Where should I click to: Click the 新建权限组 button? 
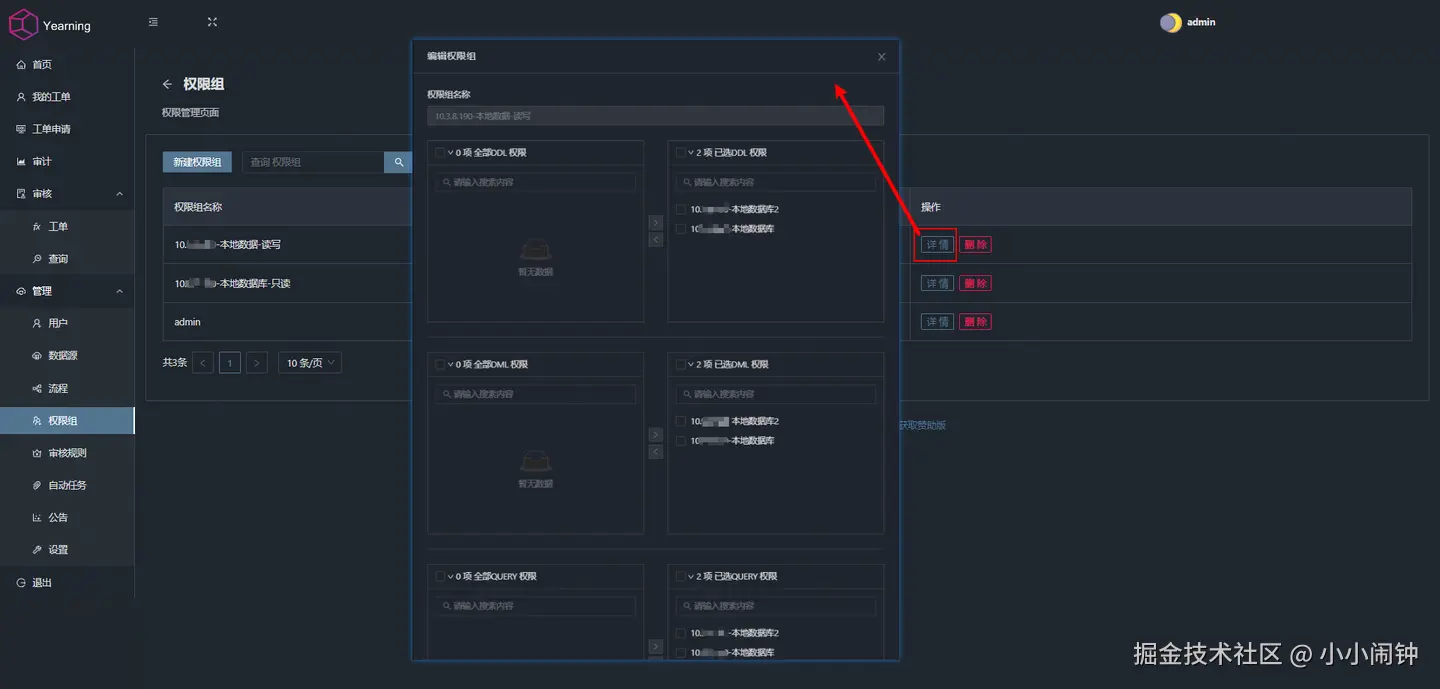tap(198, 162)
